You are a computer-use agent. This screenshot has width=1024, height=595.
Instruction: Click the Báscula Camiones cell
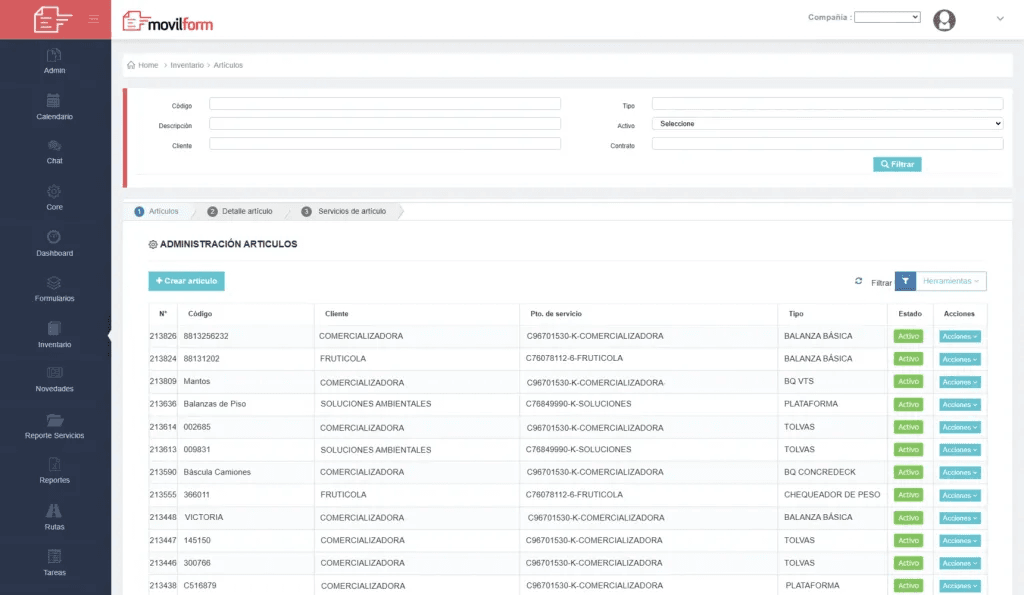217,472
